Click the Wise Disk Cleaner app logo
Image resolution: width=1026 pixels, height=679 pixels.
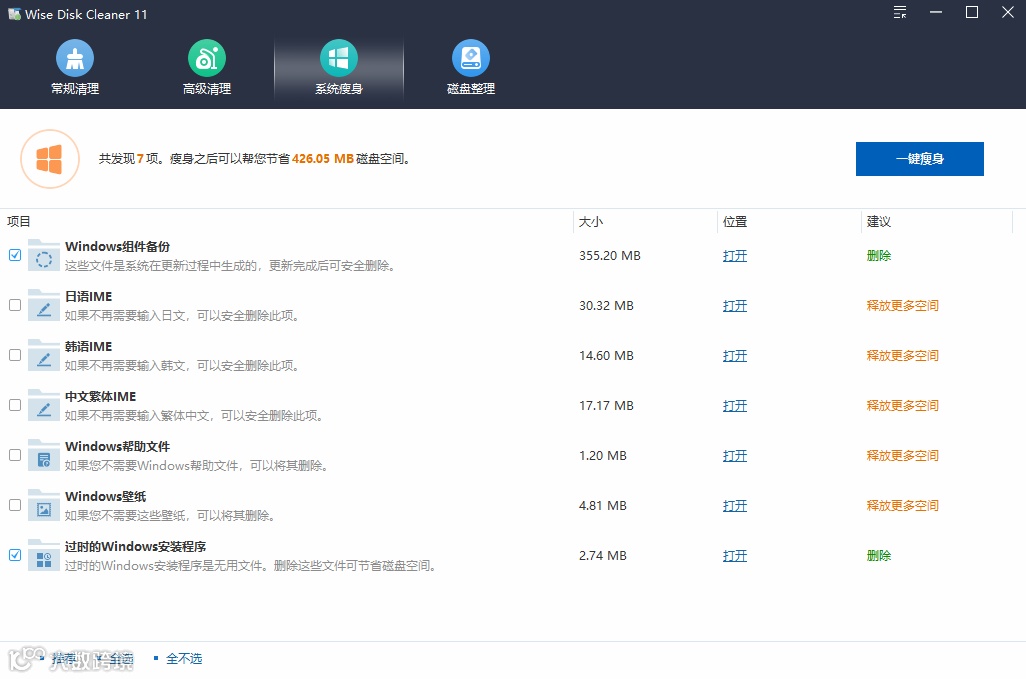14,14
